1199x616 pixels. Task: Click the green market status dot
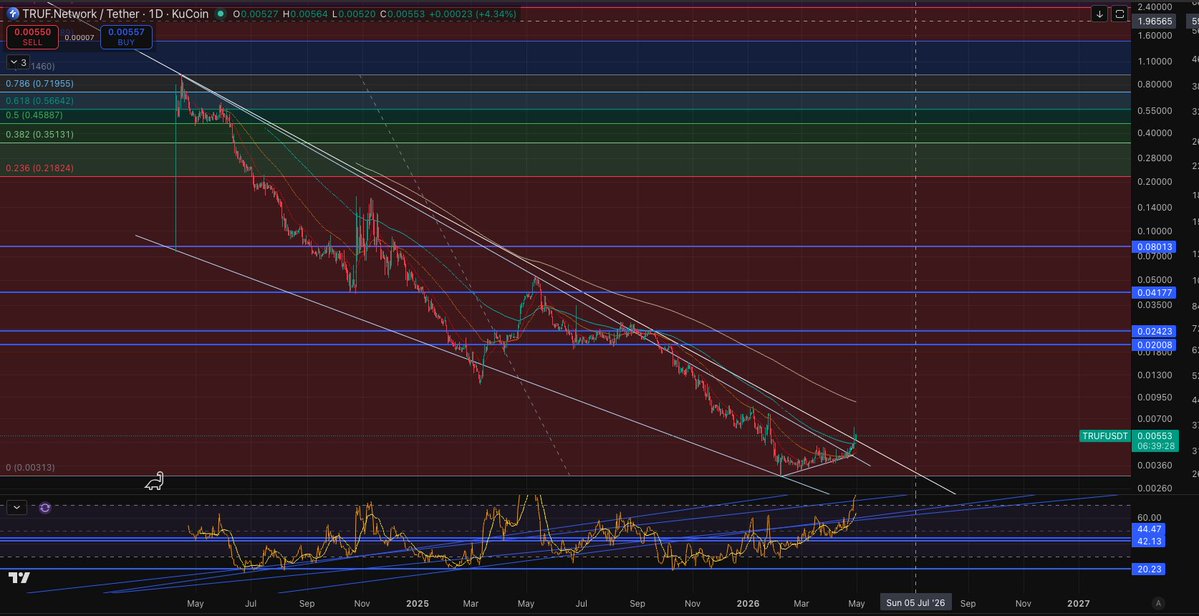coord(221,14)
